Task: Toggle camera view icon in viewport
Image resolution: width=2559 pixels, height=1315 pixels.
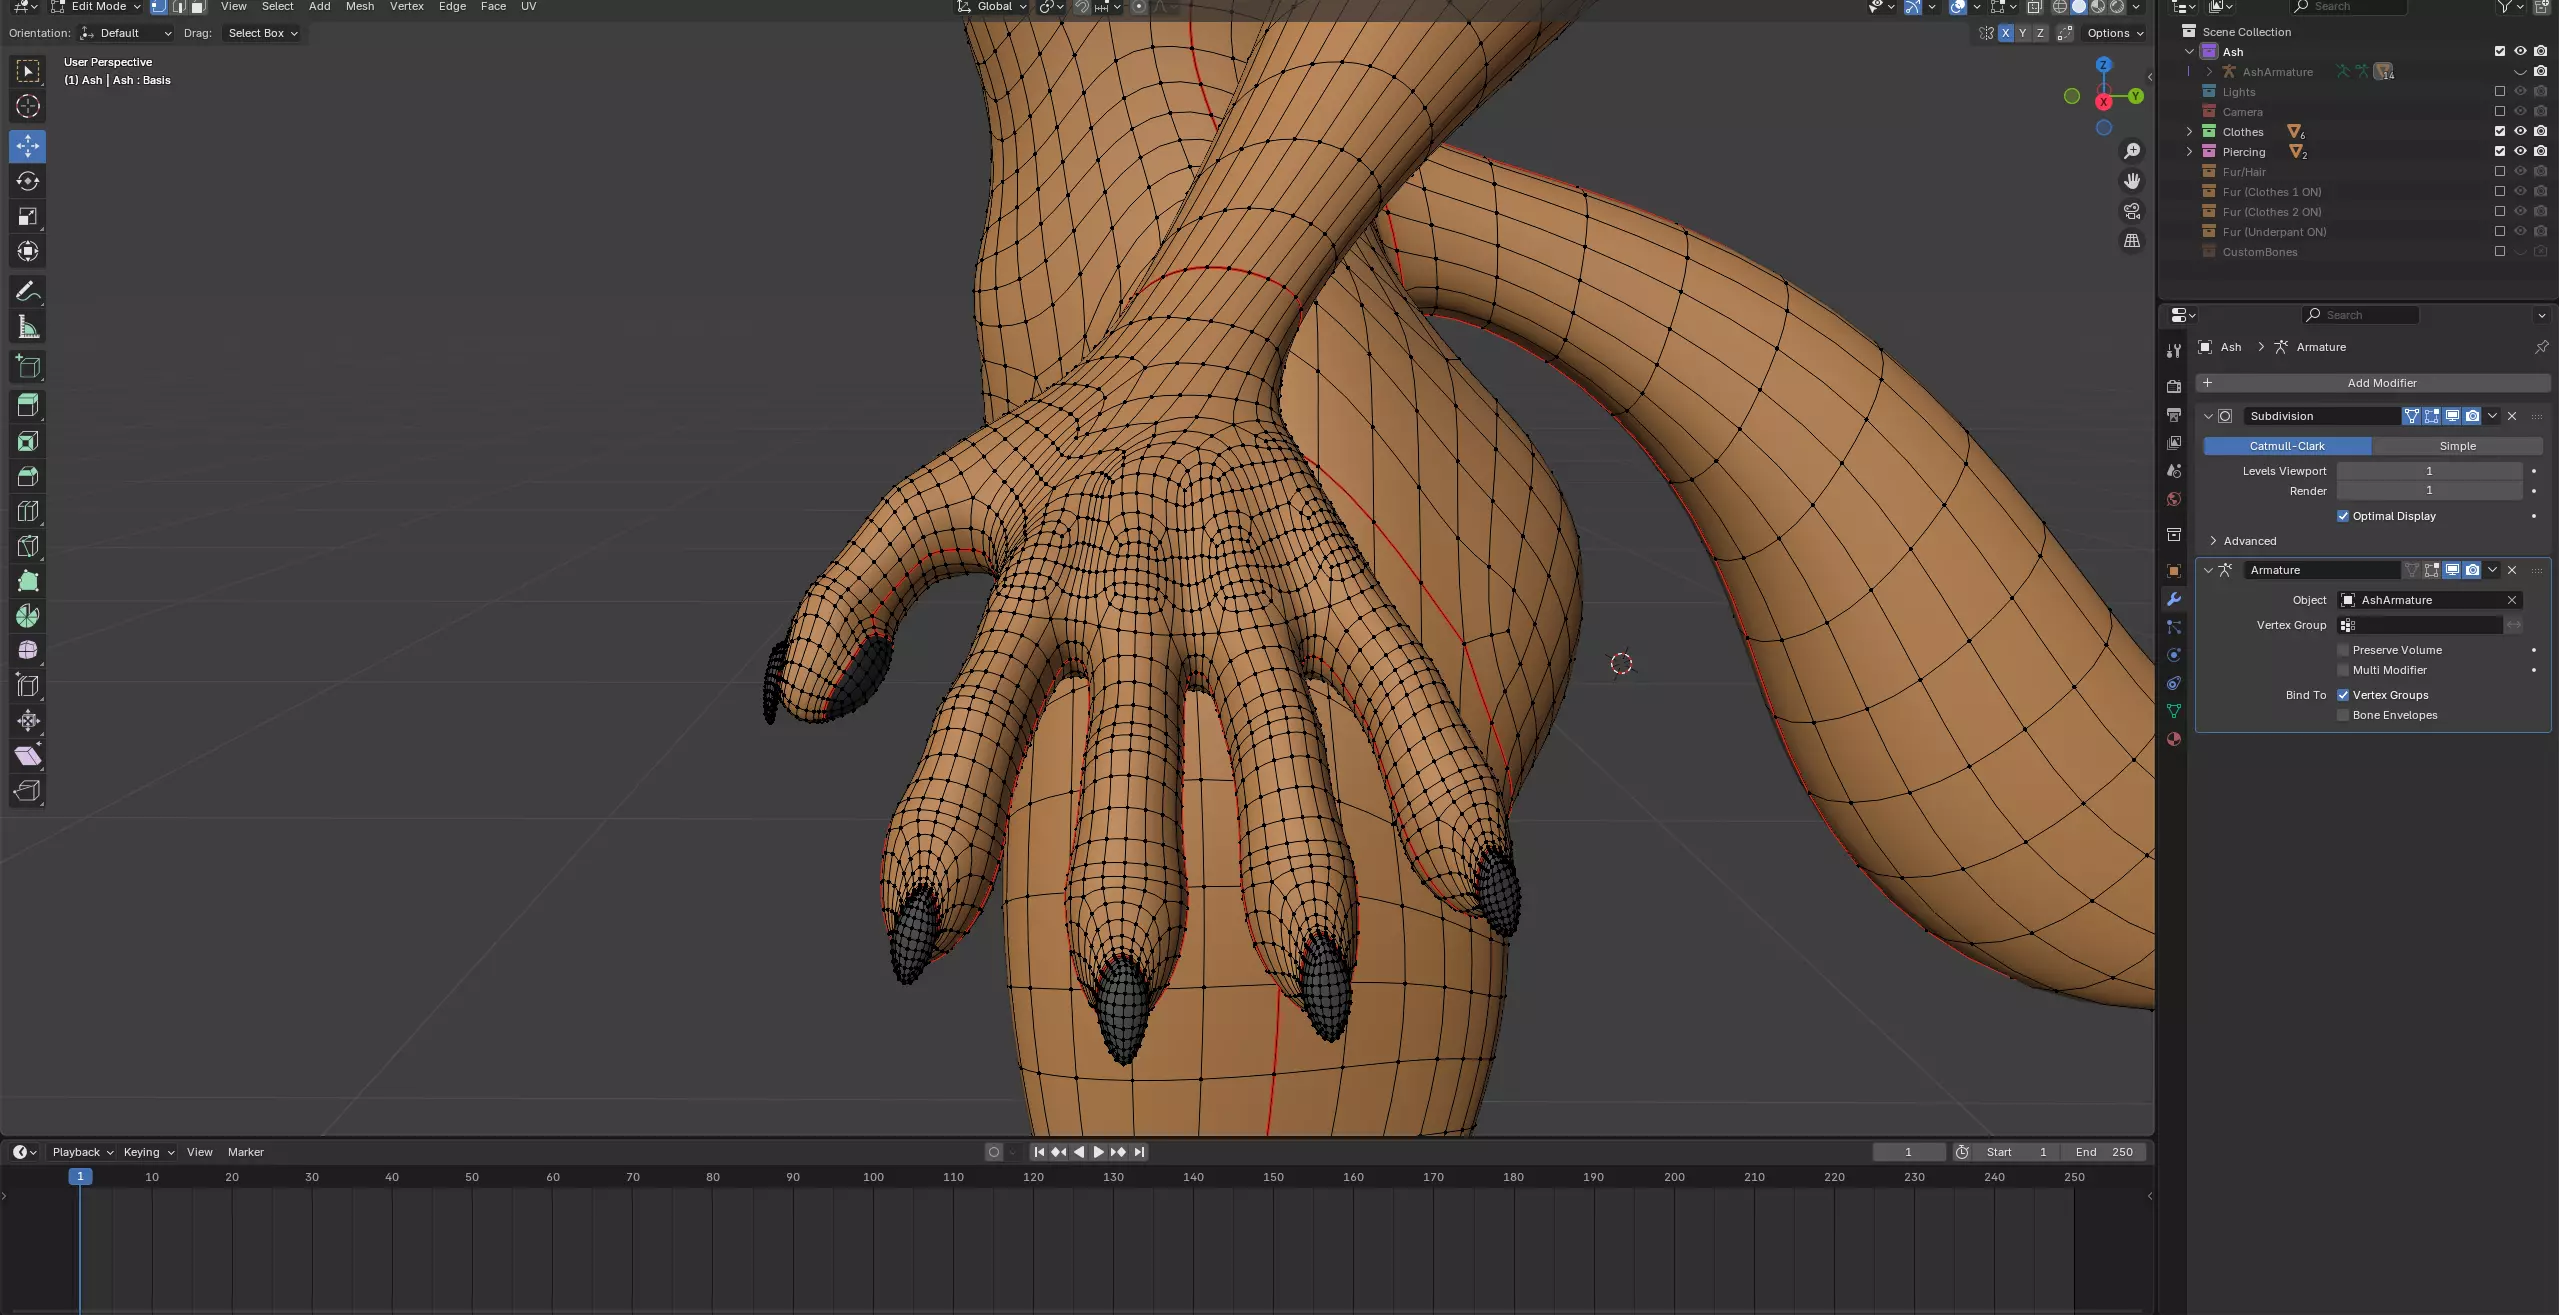Action: [x=2132, y=211]
